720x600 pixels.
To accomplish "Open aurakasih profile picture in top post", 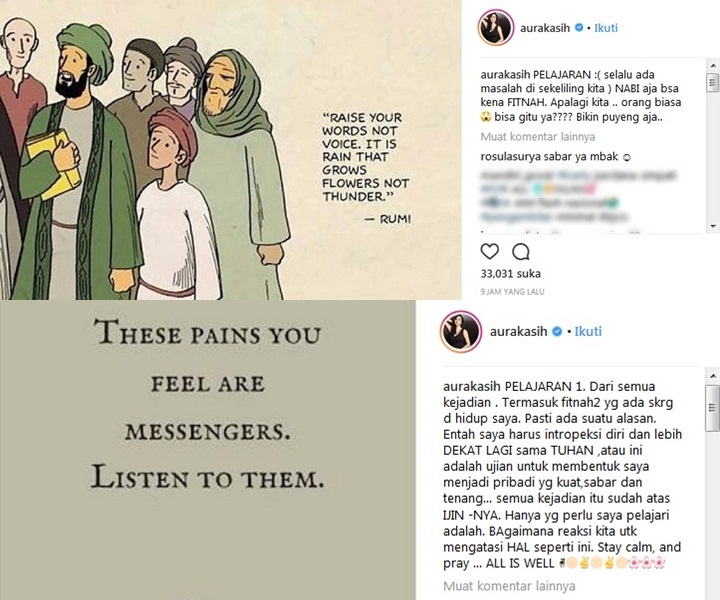I will click(496, 28).
